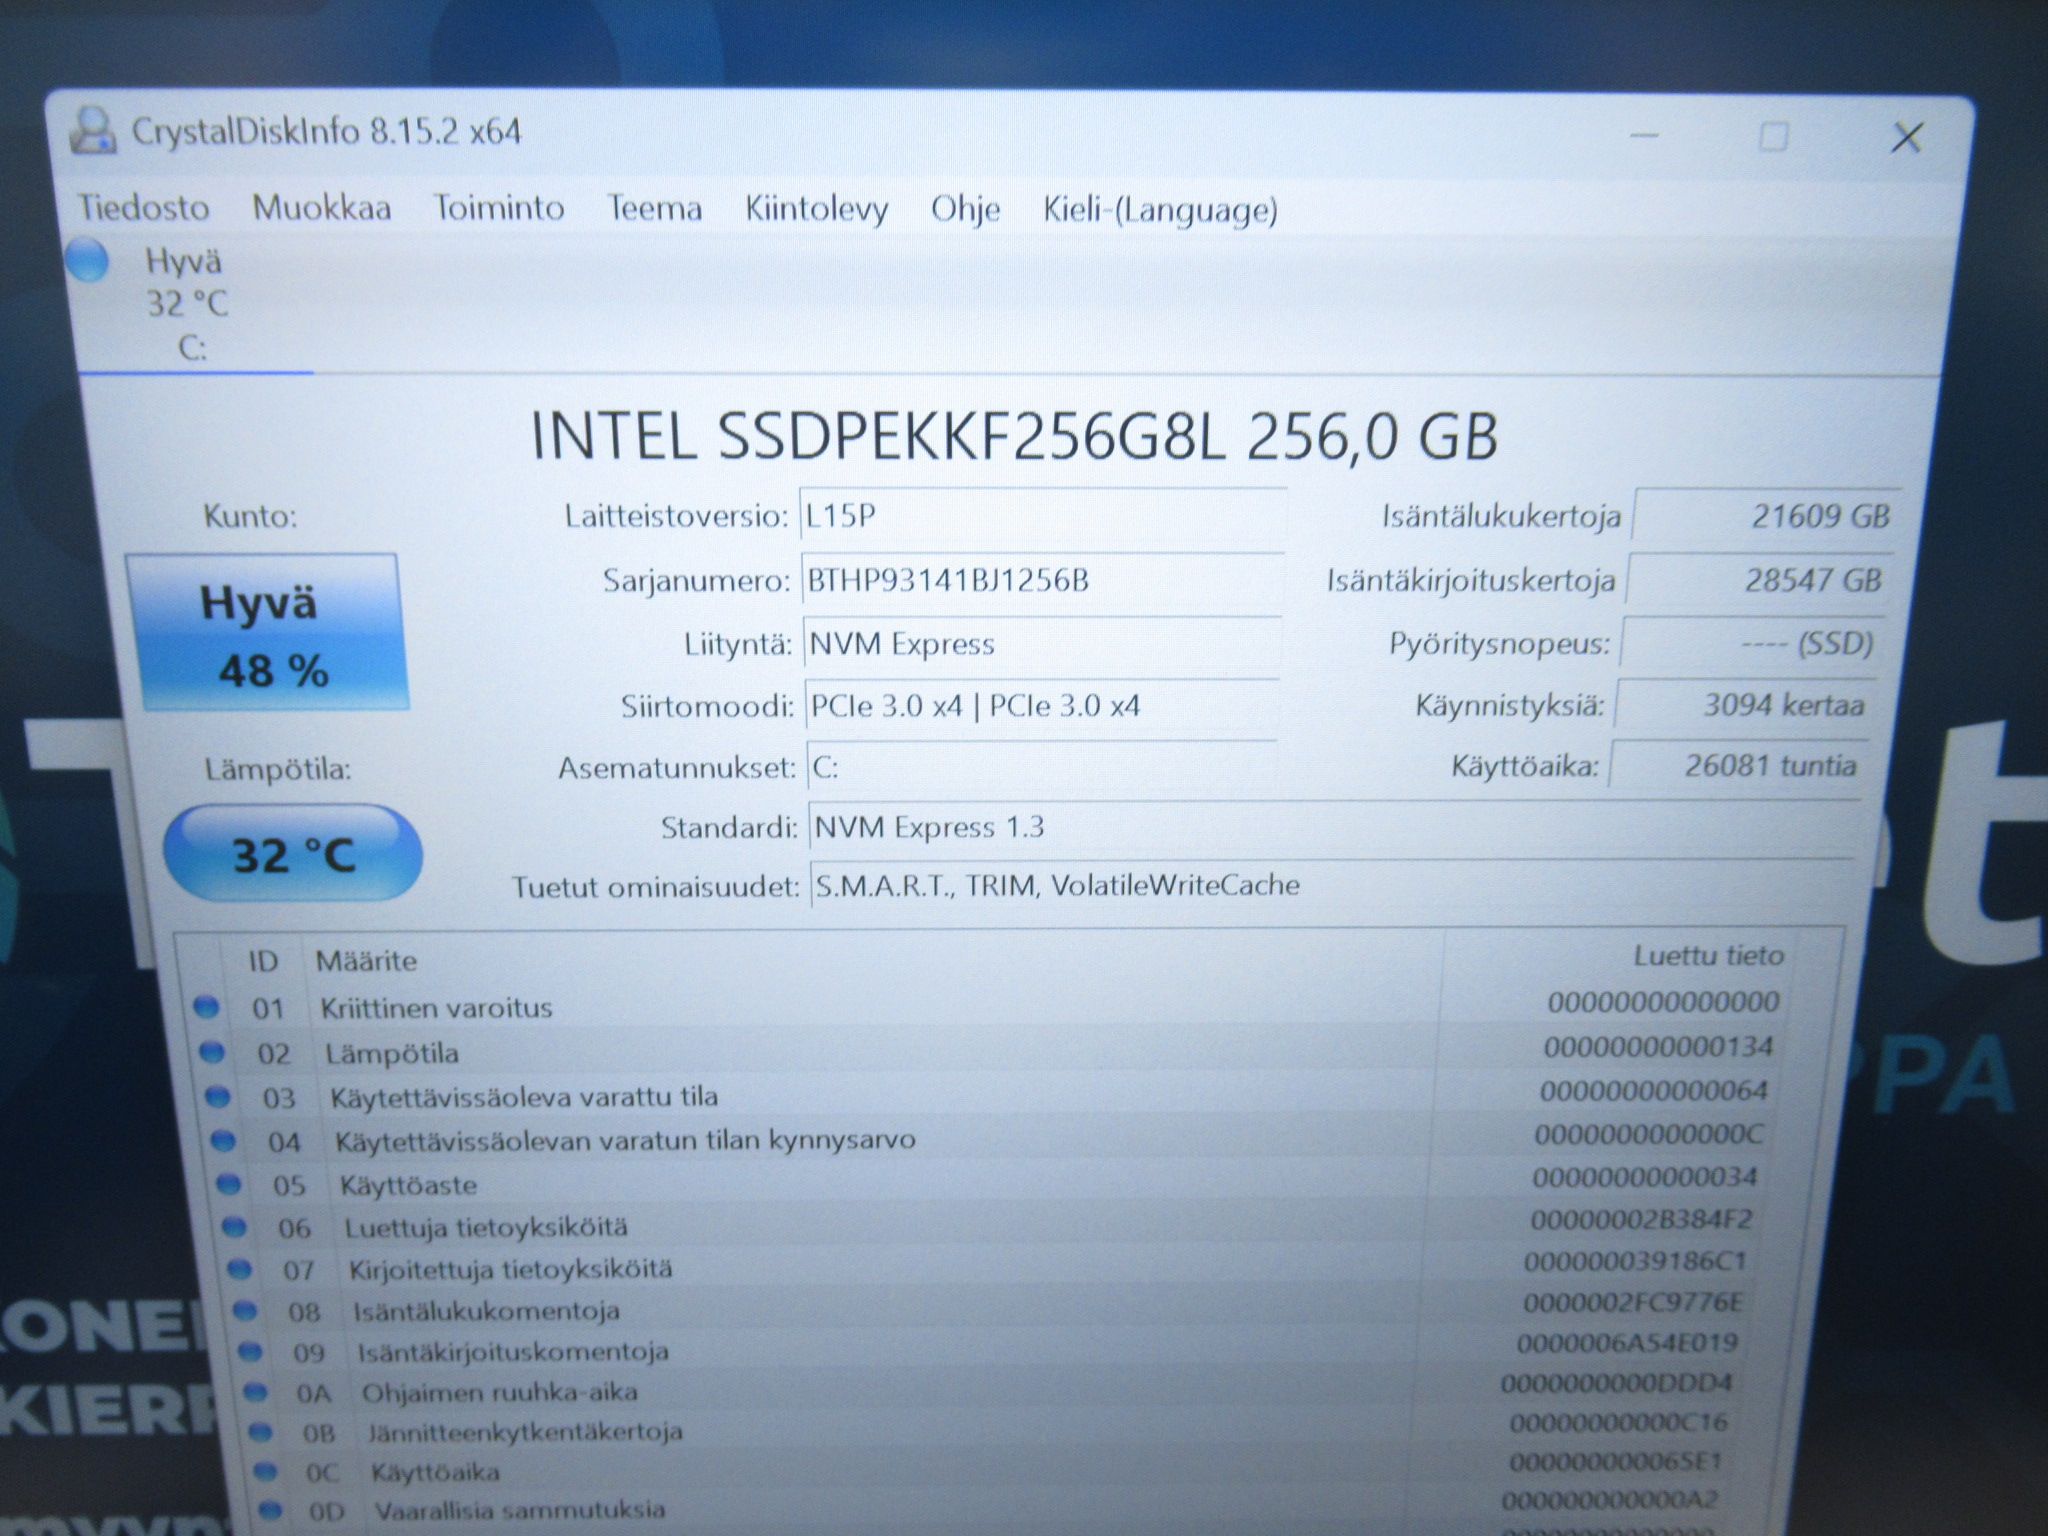This screenshot has width=2048, height=1536.
Task: Click the Käynnistyksiä value 3094 kertaa
Action: click(x=1745, y=705)
